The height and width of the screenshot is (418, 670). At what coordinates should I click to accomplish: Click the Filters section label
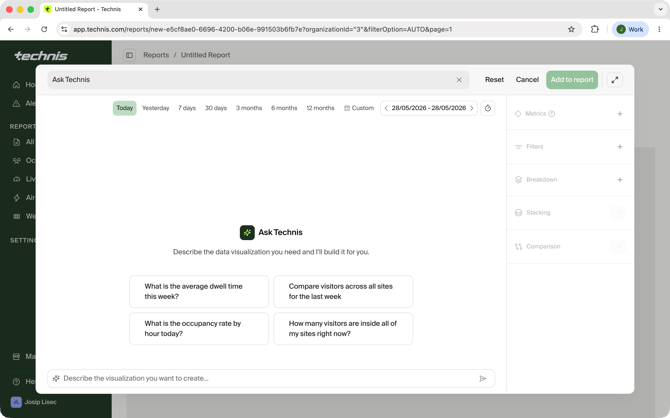535,147
